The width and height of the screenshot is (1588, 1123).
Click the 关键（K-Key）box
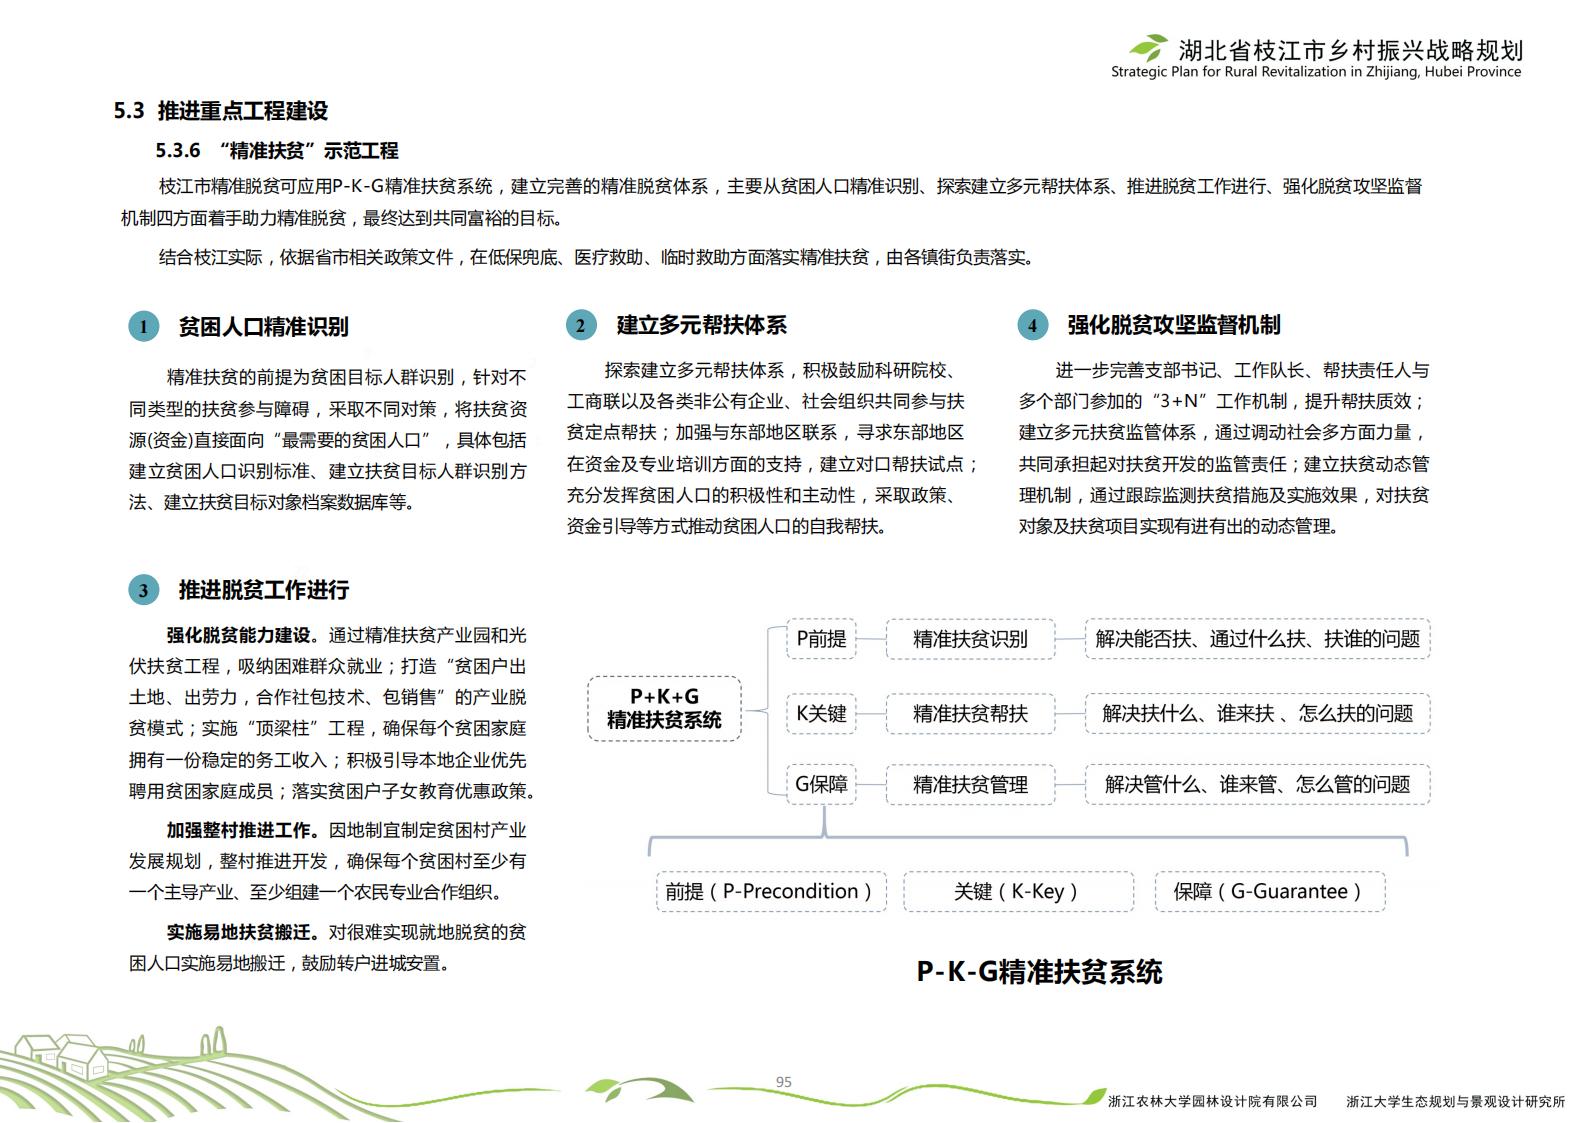pos(1018,891)
